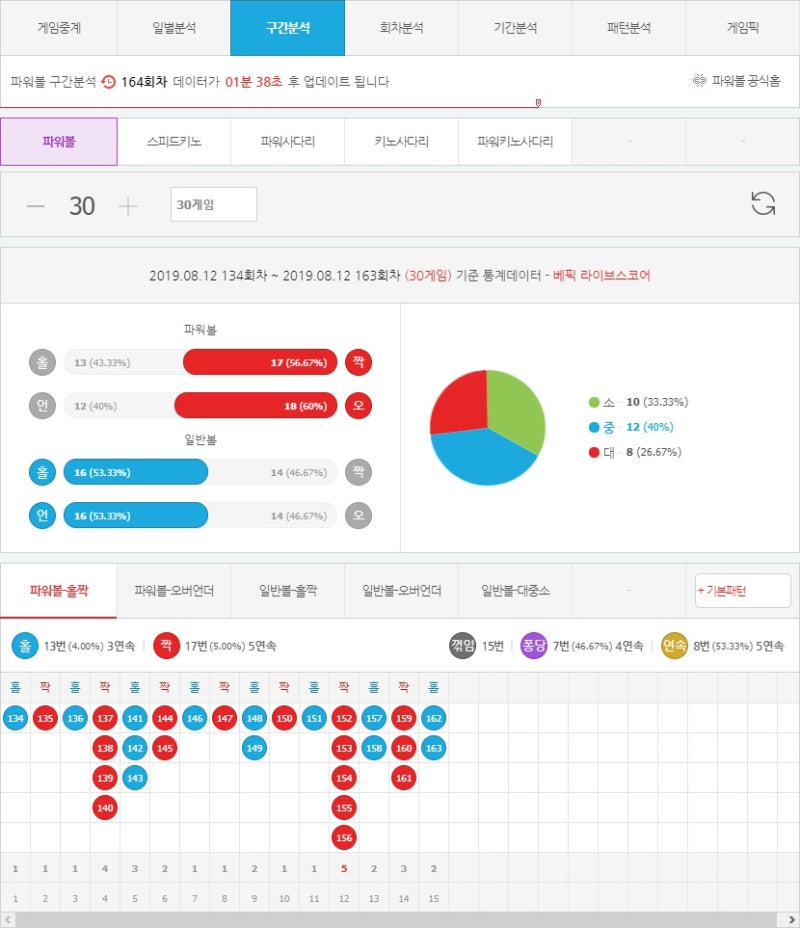Image resolution: width=800 pixels, height=928 pixels.
Task: Click the 베픽 라이브스코어 link
Action: [x=601, y=275]
